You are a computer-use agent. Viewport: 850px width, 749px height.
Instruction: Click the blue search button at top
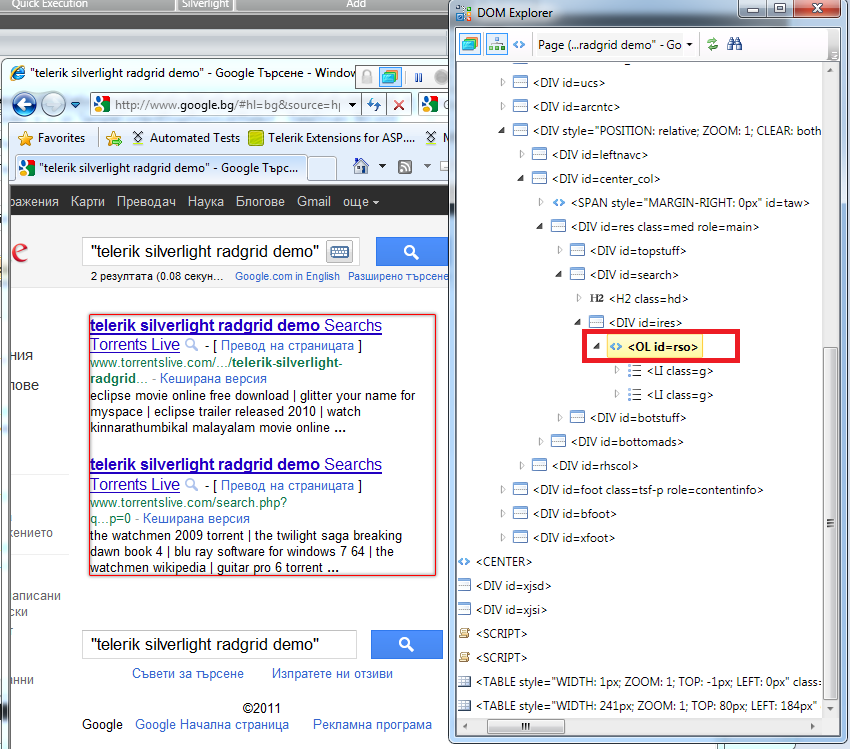411,251
